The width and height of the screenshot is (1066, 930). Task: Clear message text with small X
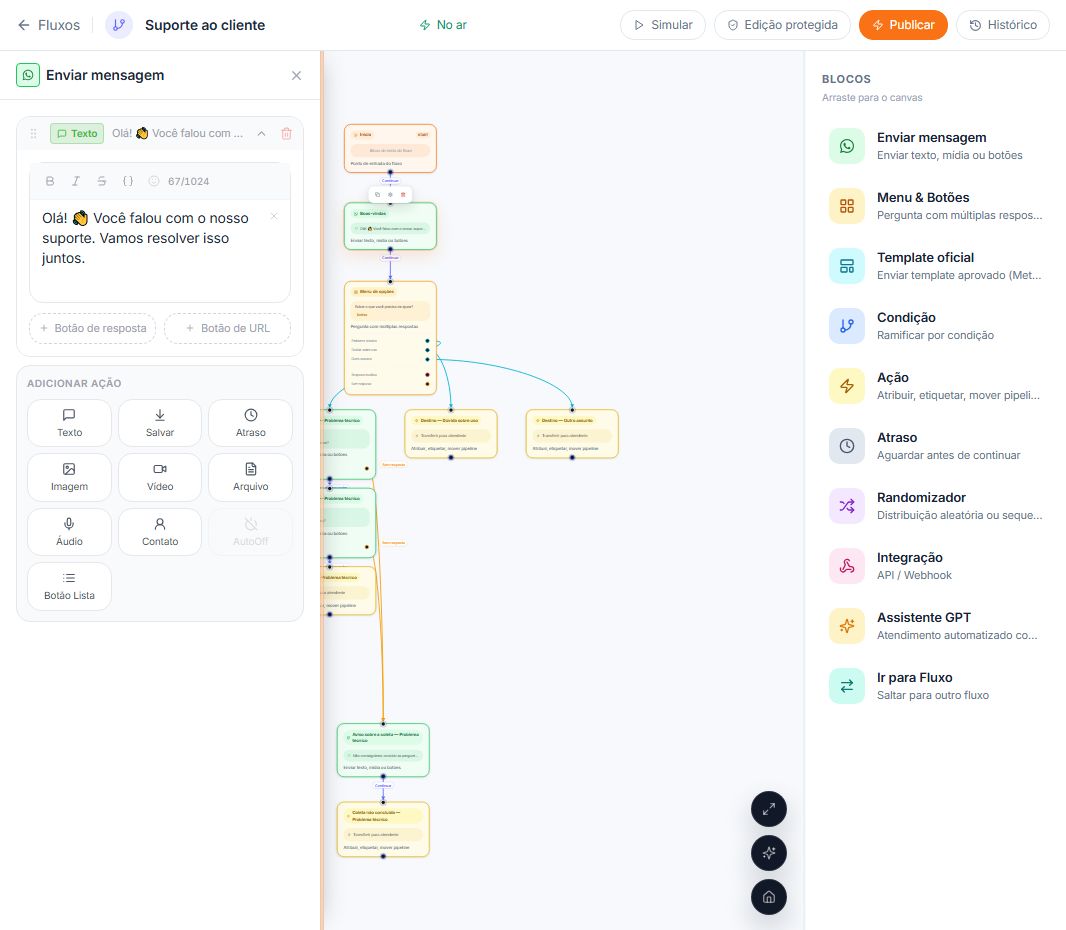[x=274, y=216]
